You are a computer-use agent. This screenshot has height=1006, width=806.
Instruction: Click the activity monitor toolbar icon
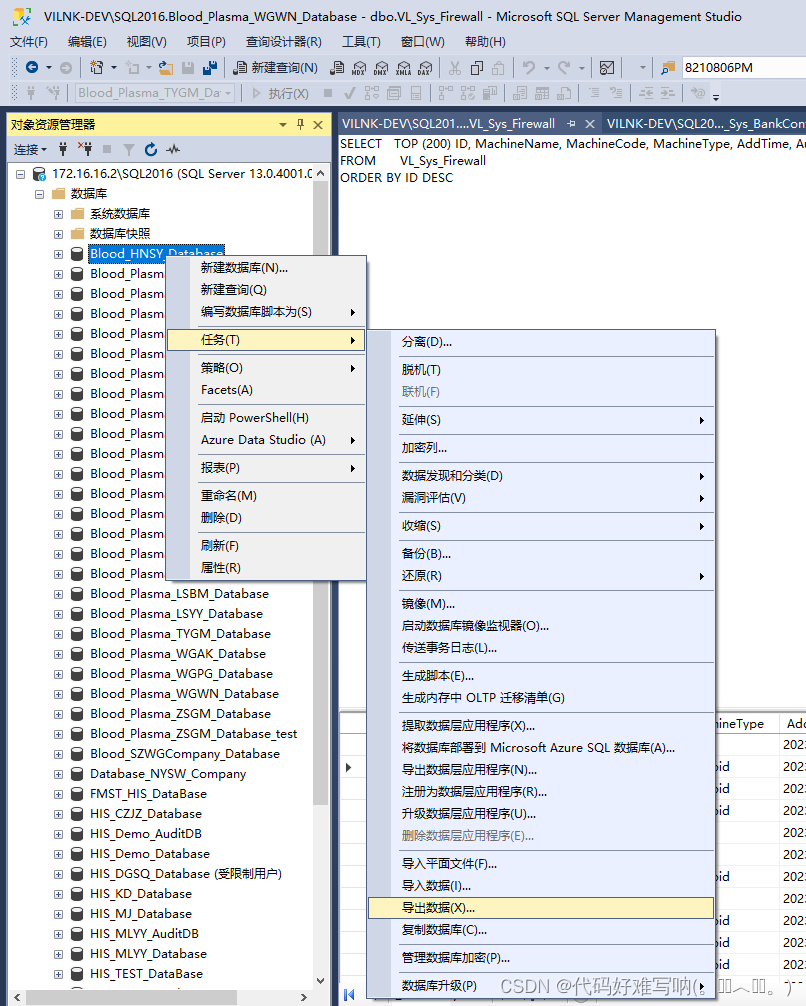606,67
